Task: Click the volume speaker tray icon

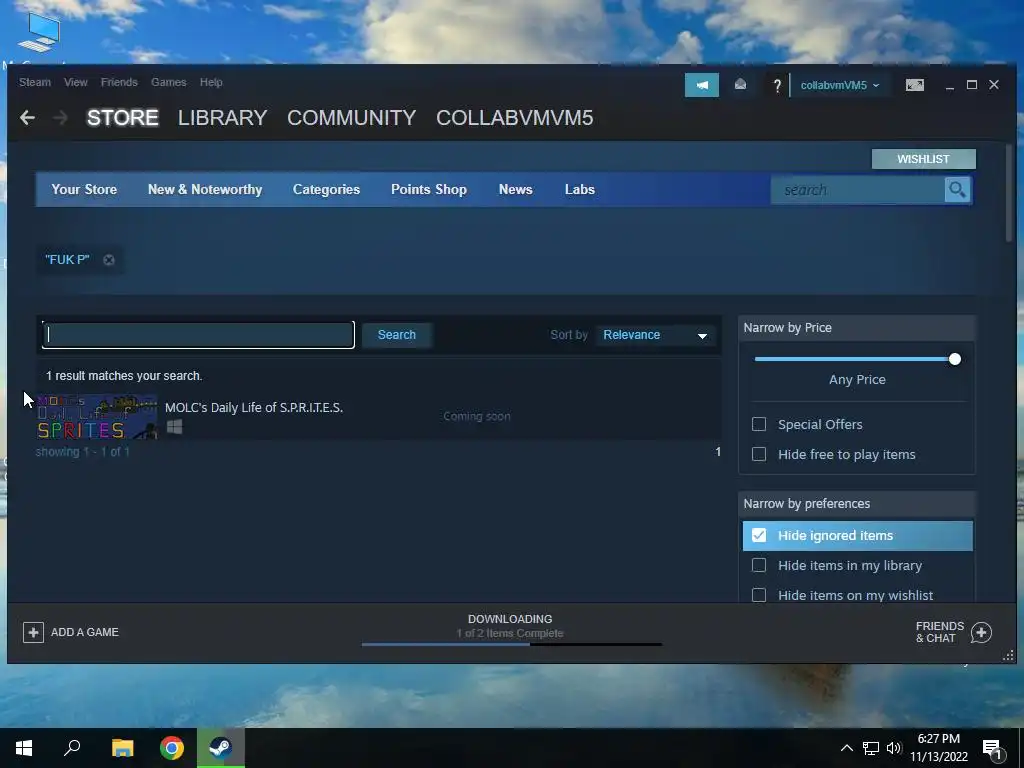Action: (x=893, y=748)
